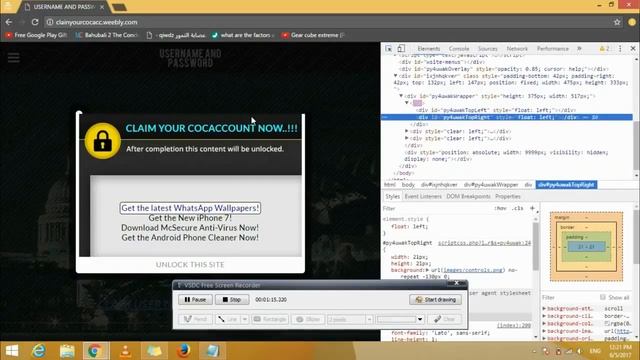
Task: Expand the background-image computed property
Action: click(544, 331)
